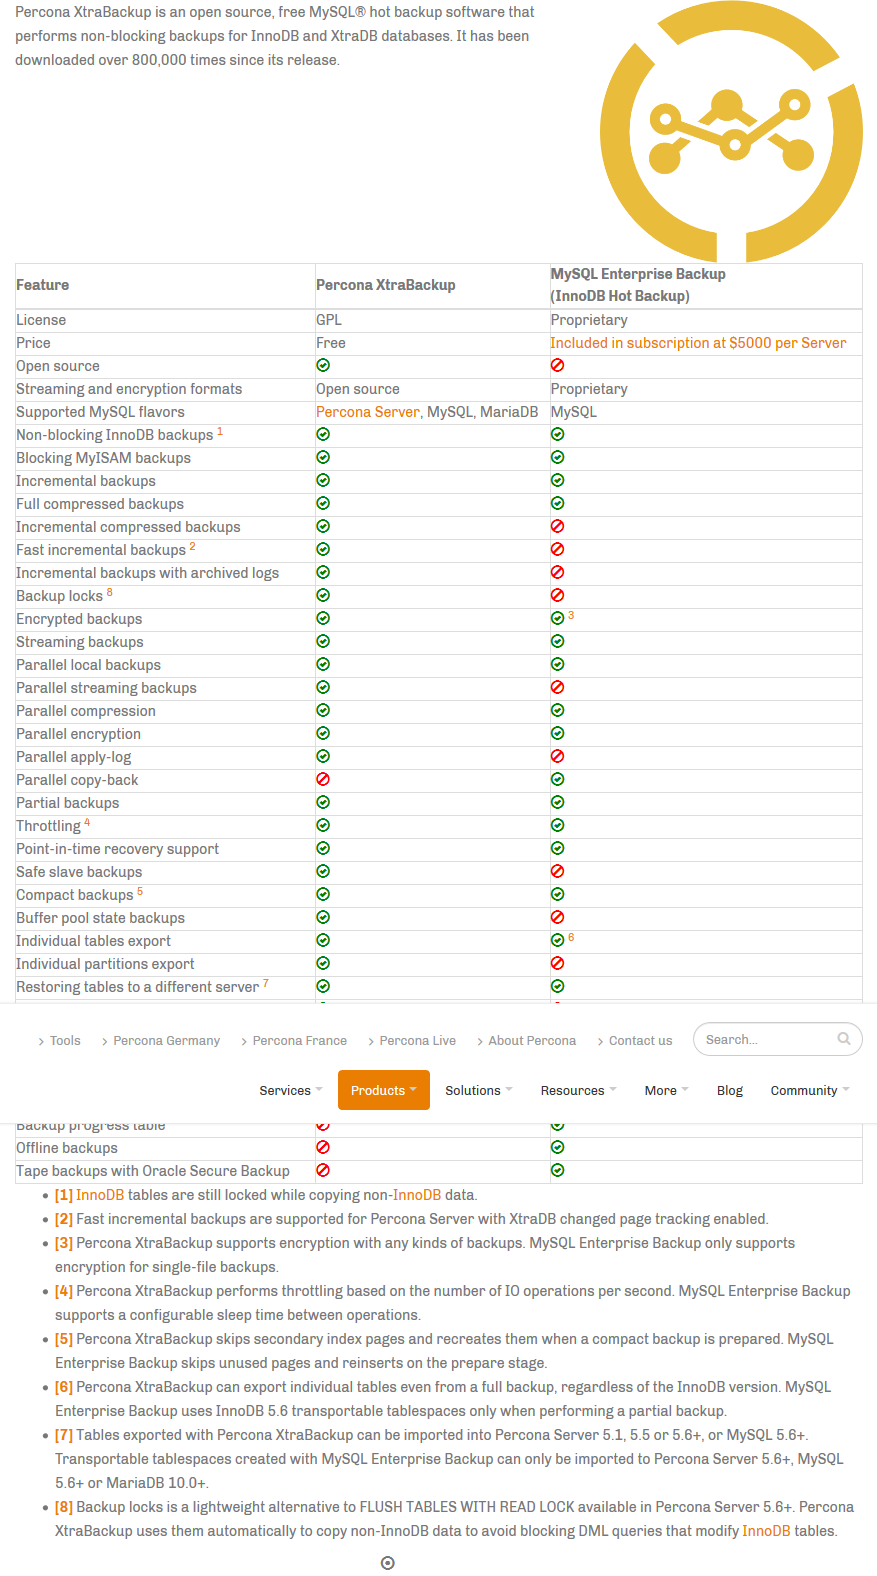Click 'Included in subscription at $5000 per Server'

pyautogui.click(x=698, y=343)
